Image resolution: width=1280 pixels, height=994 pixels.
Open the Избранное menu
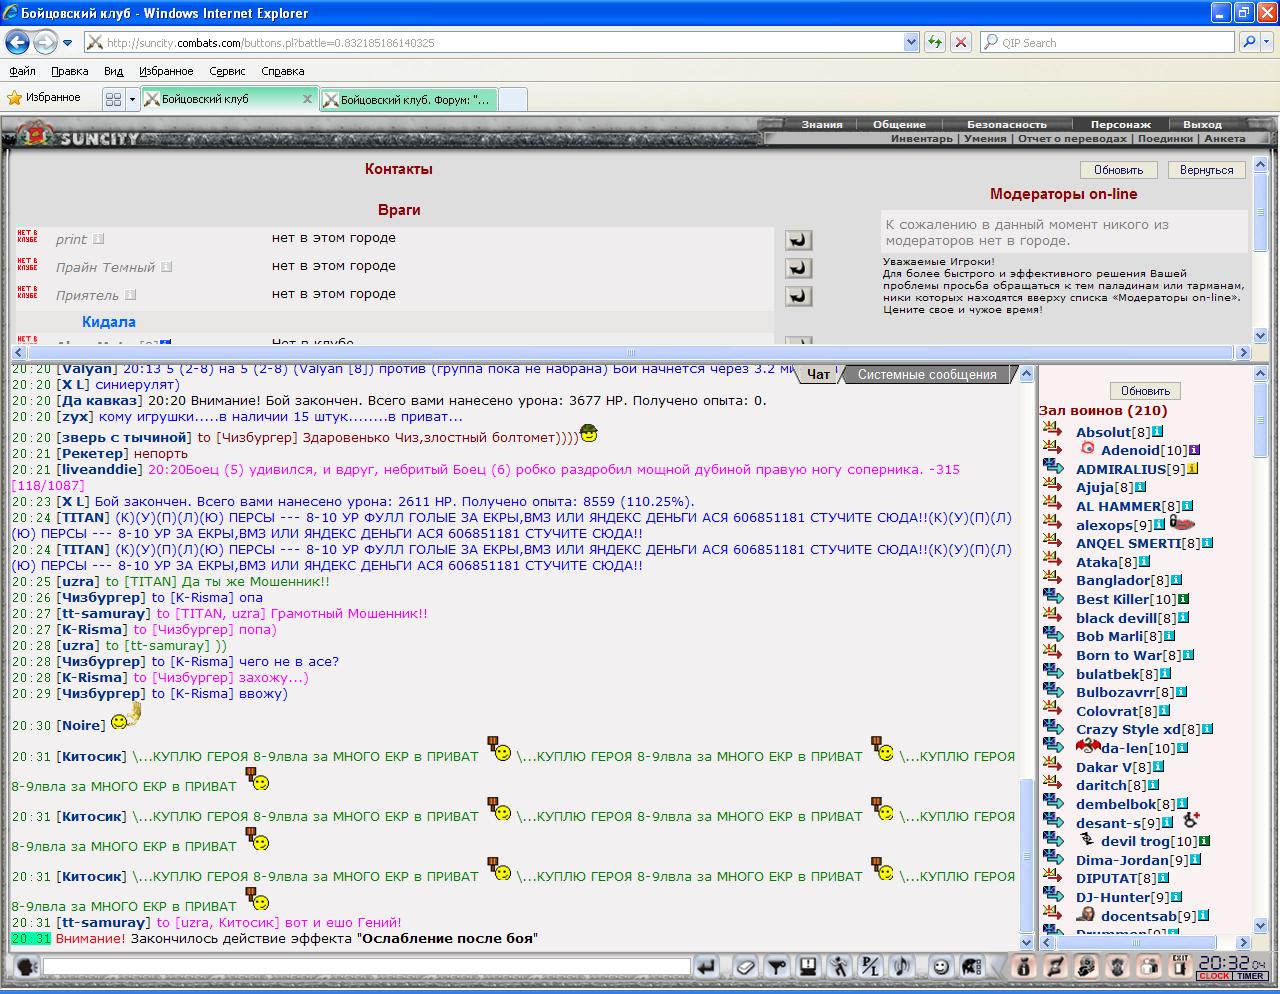(x=166, y=71)
